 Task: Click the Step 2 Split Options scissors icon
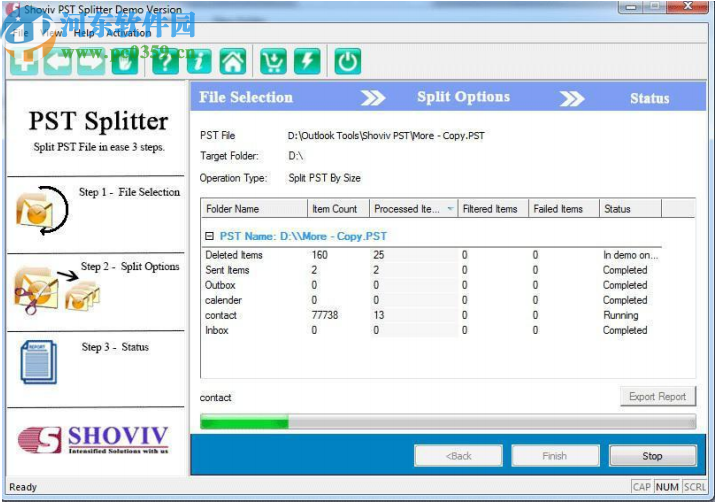(x=55, y=290)
